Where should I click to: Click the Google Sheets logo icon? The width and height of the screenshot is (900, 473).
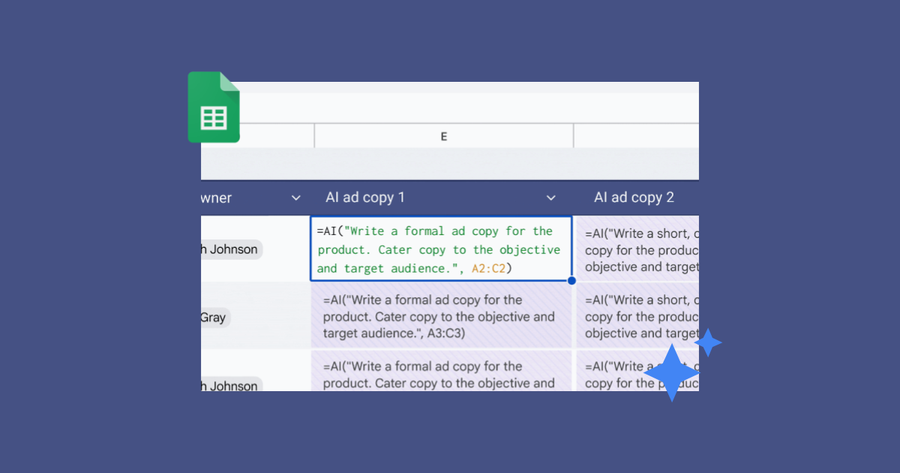[214, 107]
